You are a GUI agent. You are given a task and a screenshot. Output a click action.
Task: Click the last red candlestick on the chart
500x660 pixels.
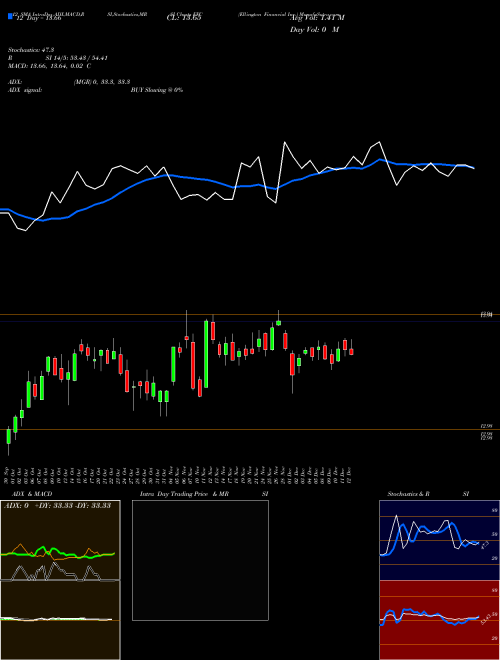point(351,351)
